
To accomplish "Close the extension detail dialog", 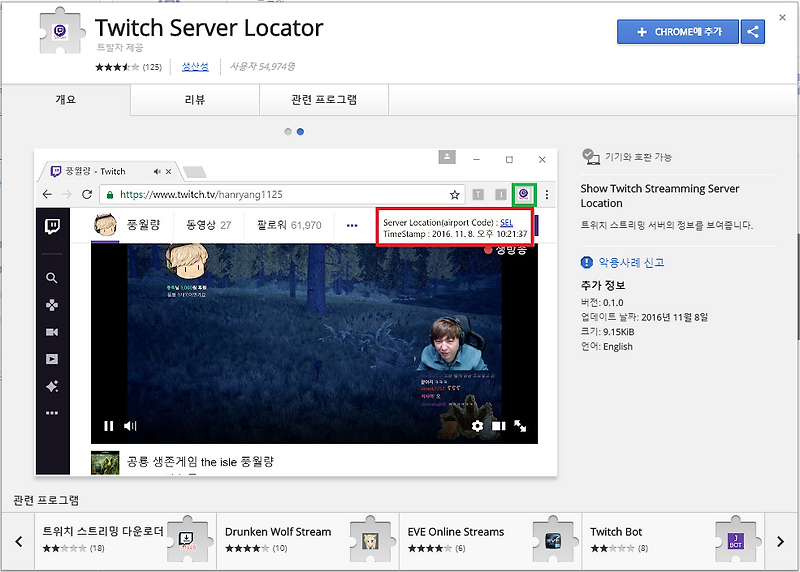I will [782, 17].
